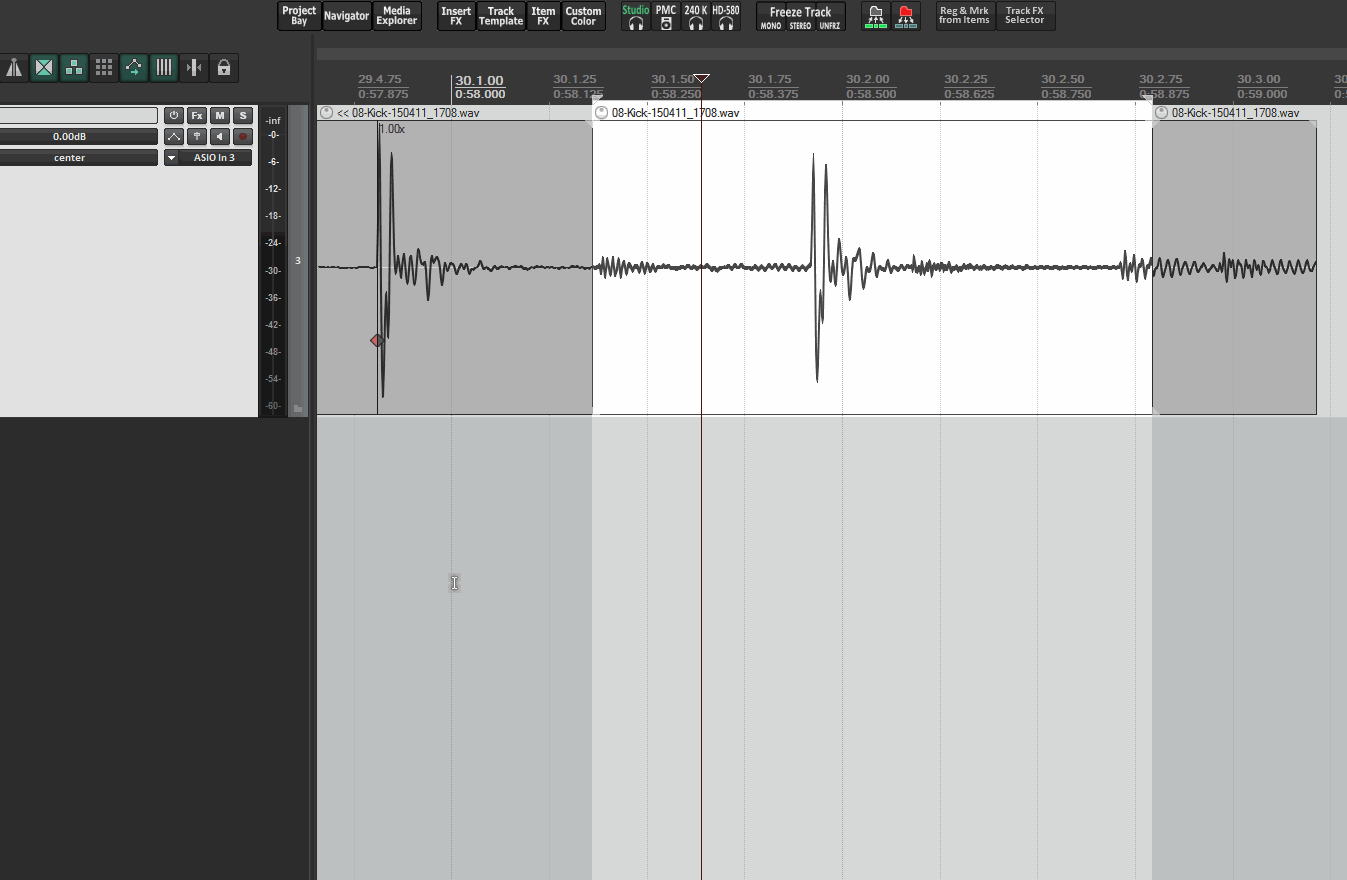Open Track FX Selector

coord(1025,16)
